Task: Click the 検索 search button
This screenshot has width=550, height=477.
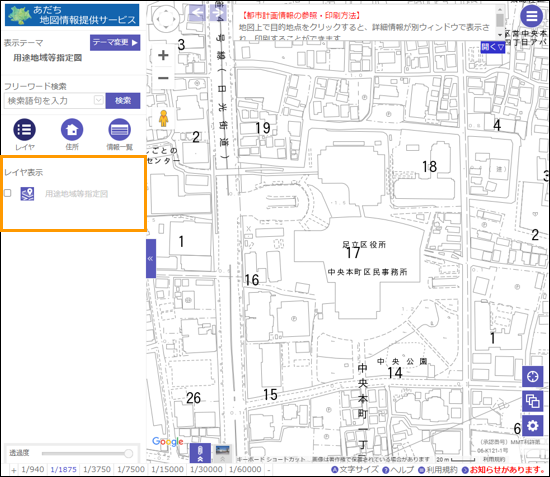Action: (123, 101)
